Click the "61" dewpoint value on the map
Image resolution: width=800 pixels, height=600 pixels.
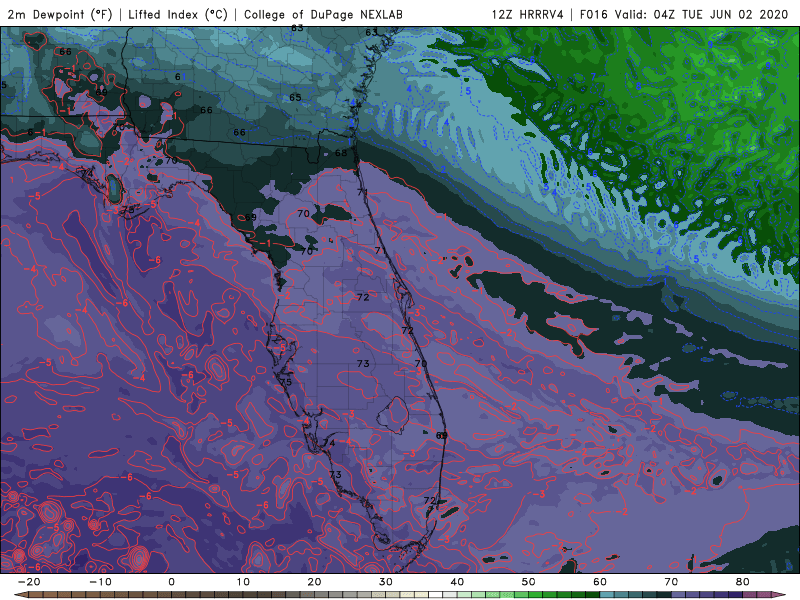point(180,77)
